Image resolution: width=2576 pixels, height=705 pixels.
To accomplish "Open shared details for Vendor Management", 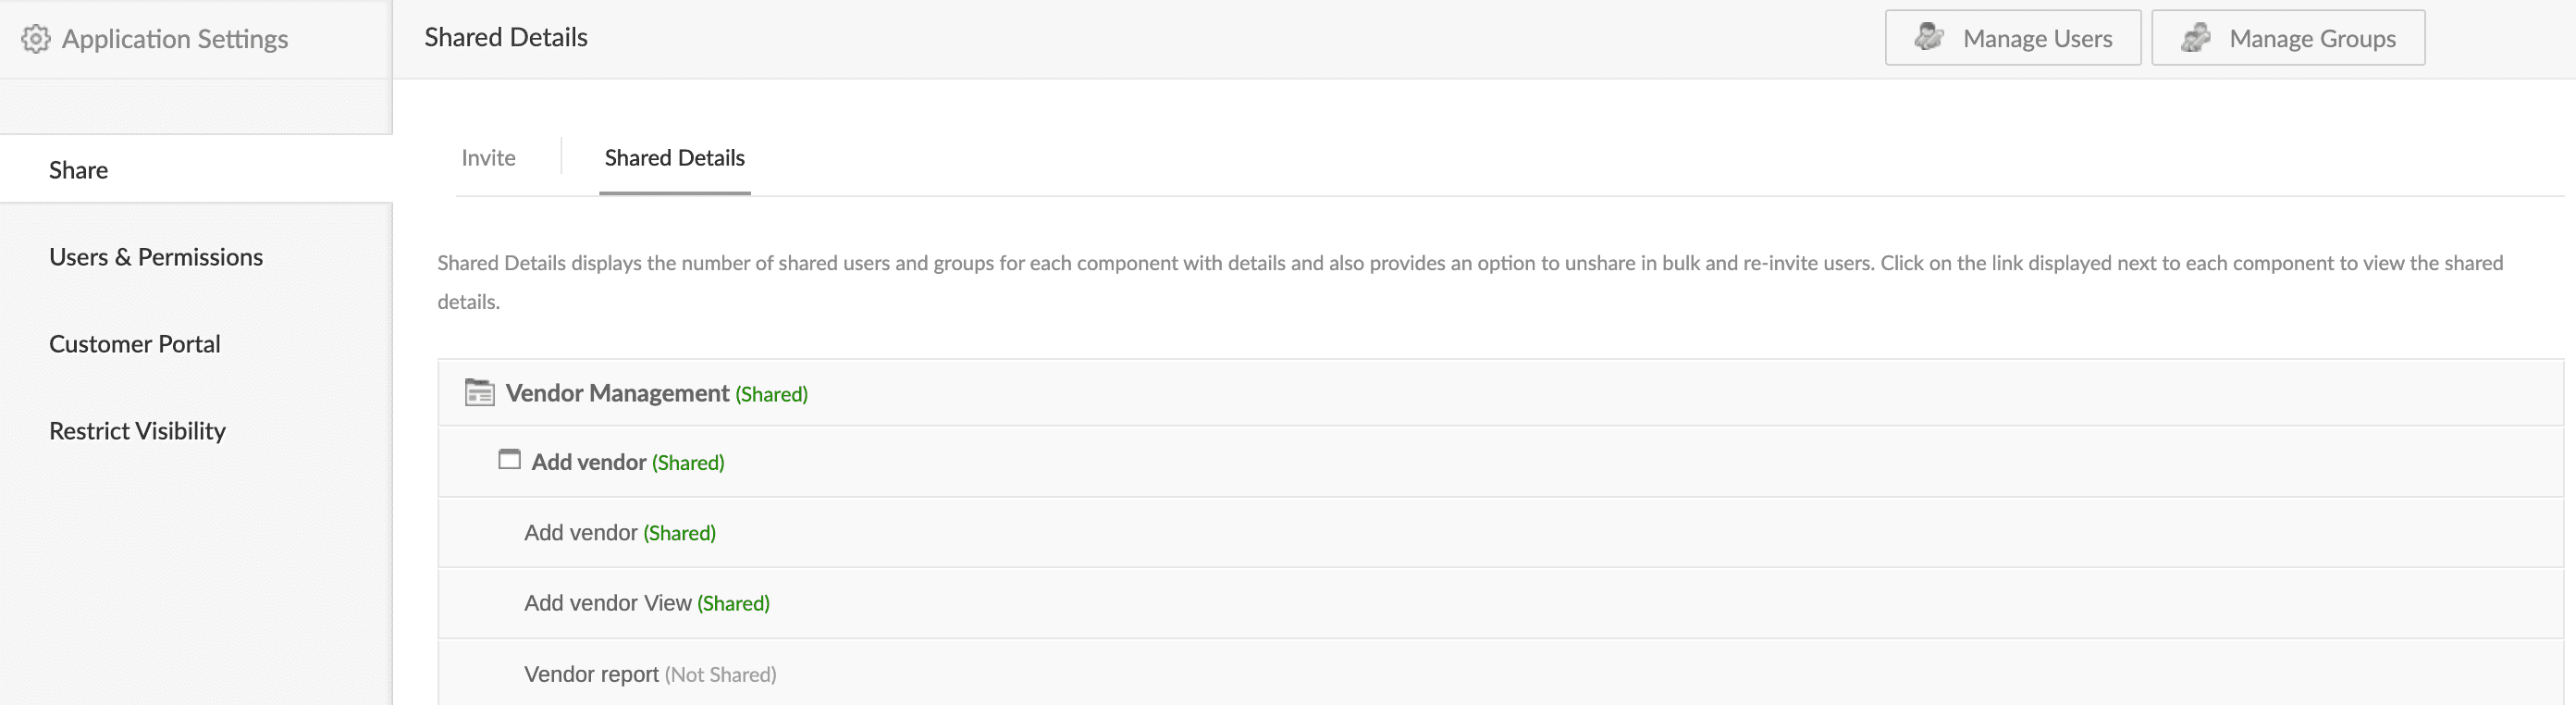I will [772, 394].
